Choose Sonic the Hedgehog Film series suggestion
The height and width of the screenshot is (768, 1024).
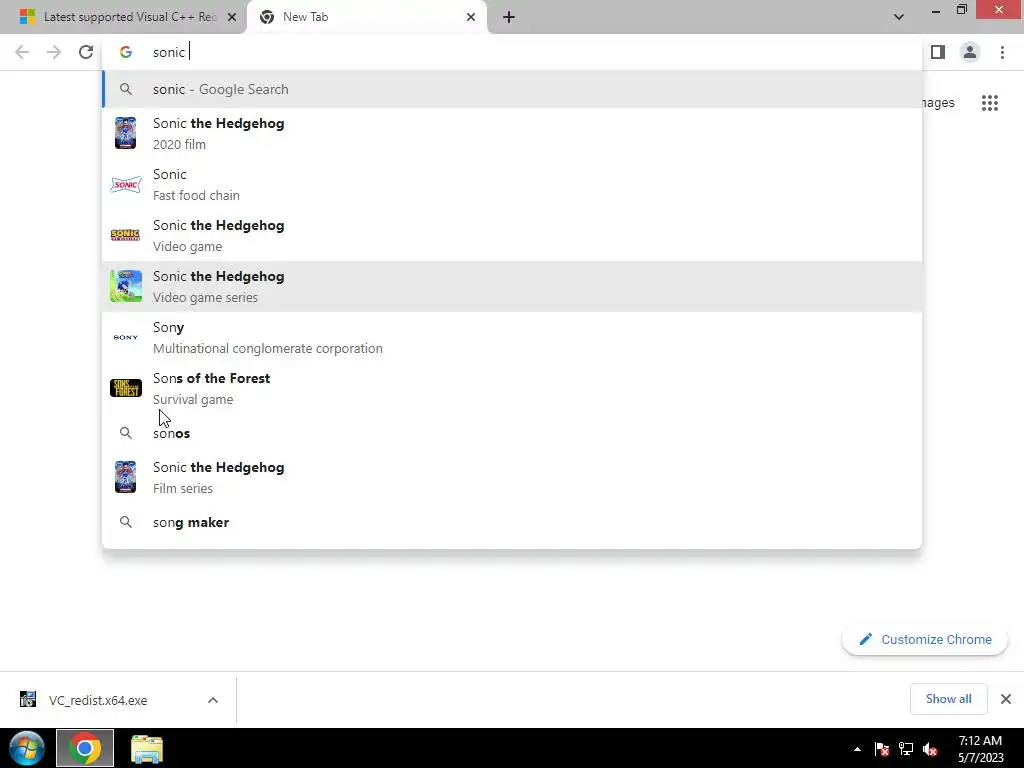(x=512, y=477)
